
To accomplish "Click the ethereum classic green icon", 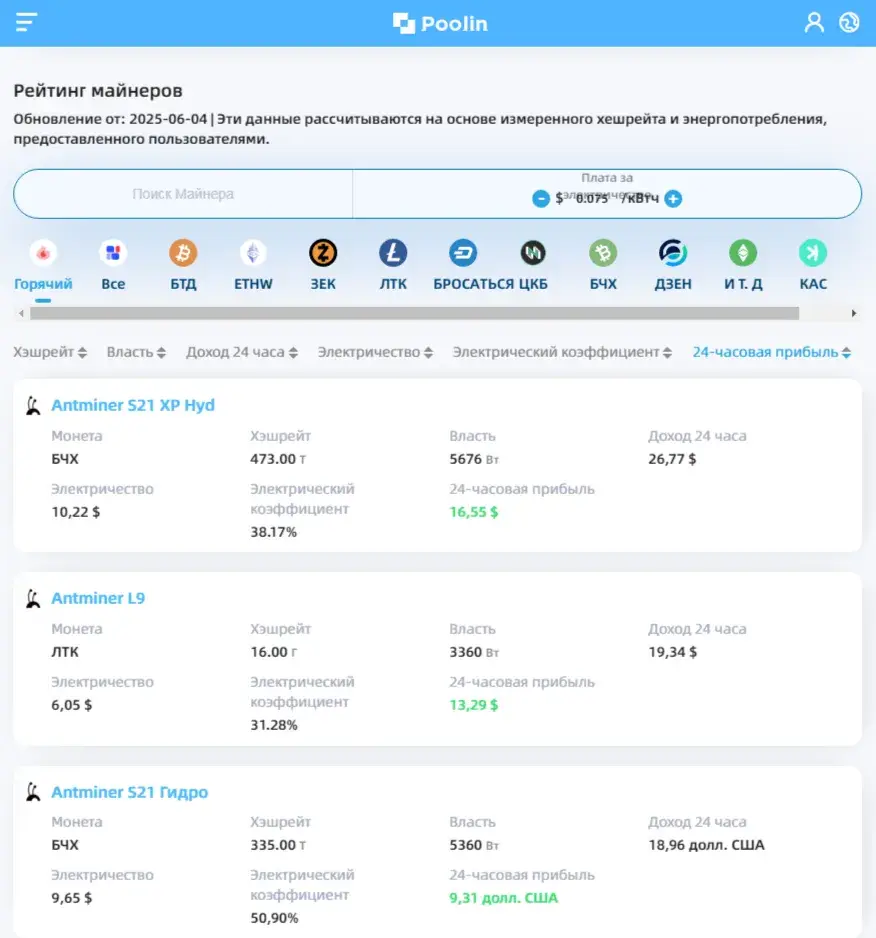I will [743, 253].
